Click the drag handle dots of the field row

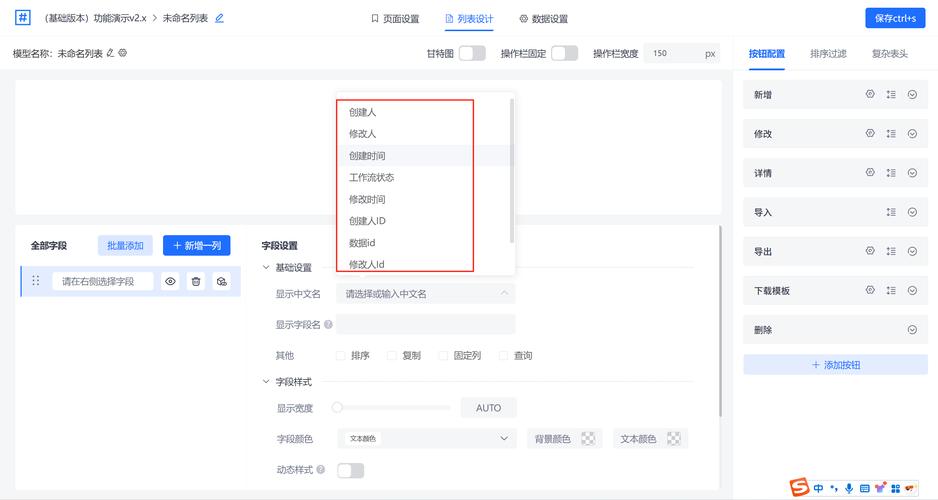pyautogui.click(x=36, y=281)
